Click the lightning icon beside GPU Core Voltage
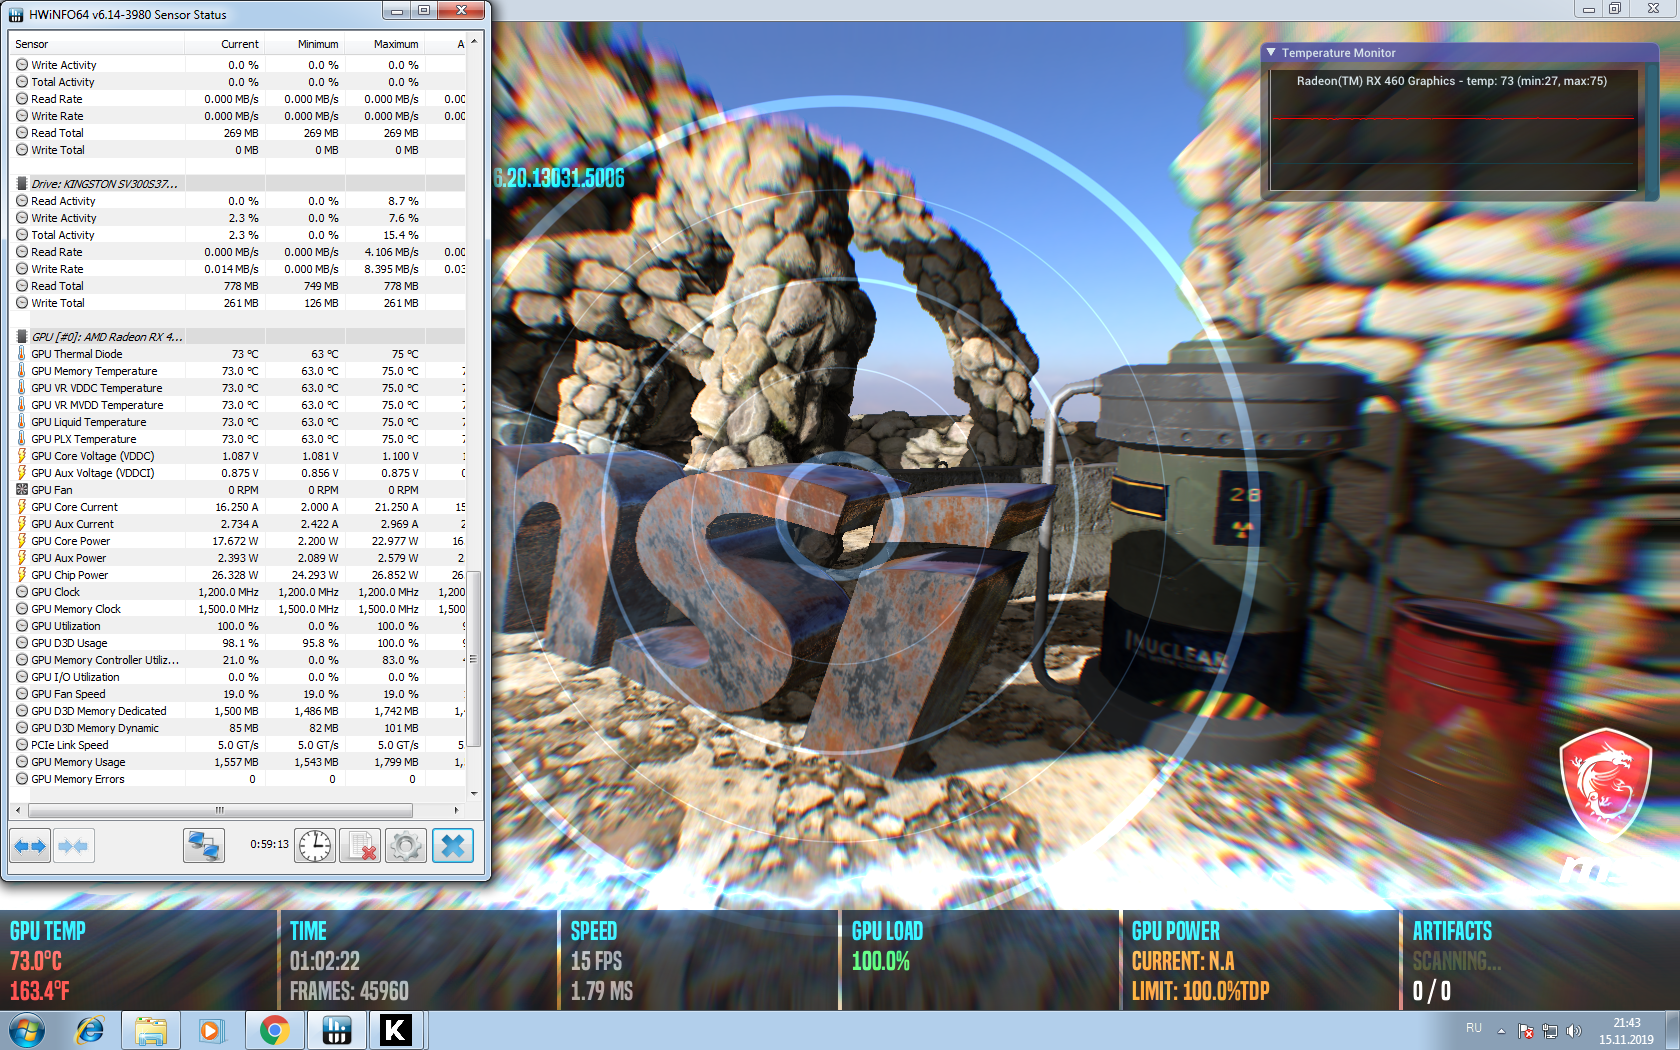Image resolution: width=1680 pixels, height=1050 pixels. (22, 456)
